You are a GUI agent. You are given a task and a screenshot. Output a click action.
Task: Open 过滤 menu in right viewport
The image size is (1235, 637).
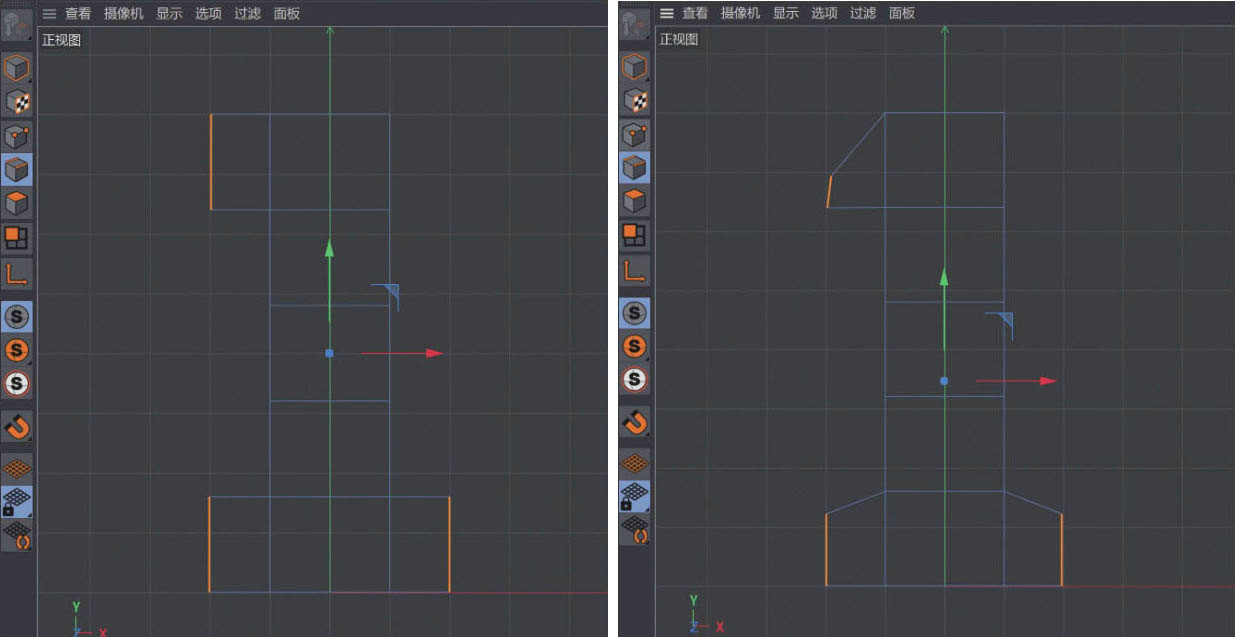[862, 13]
